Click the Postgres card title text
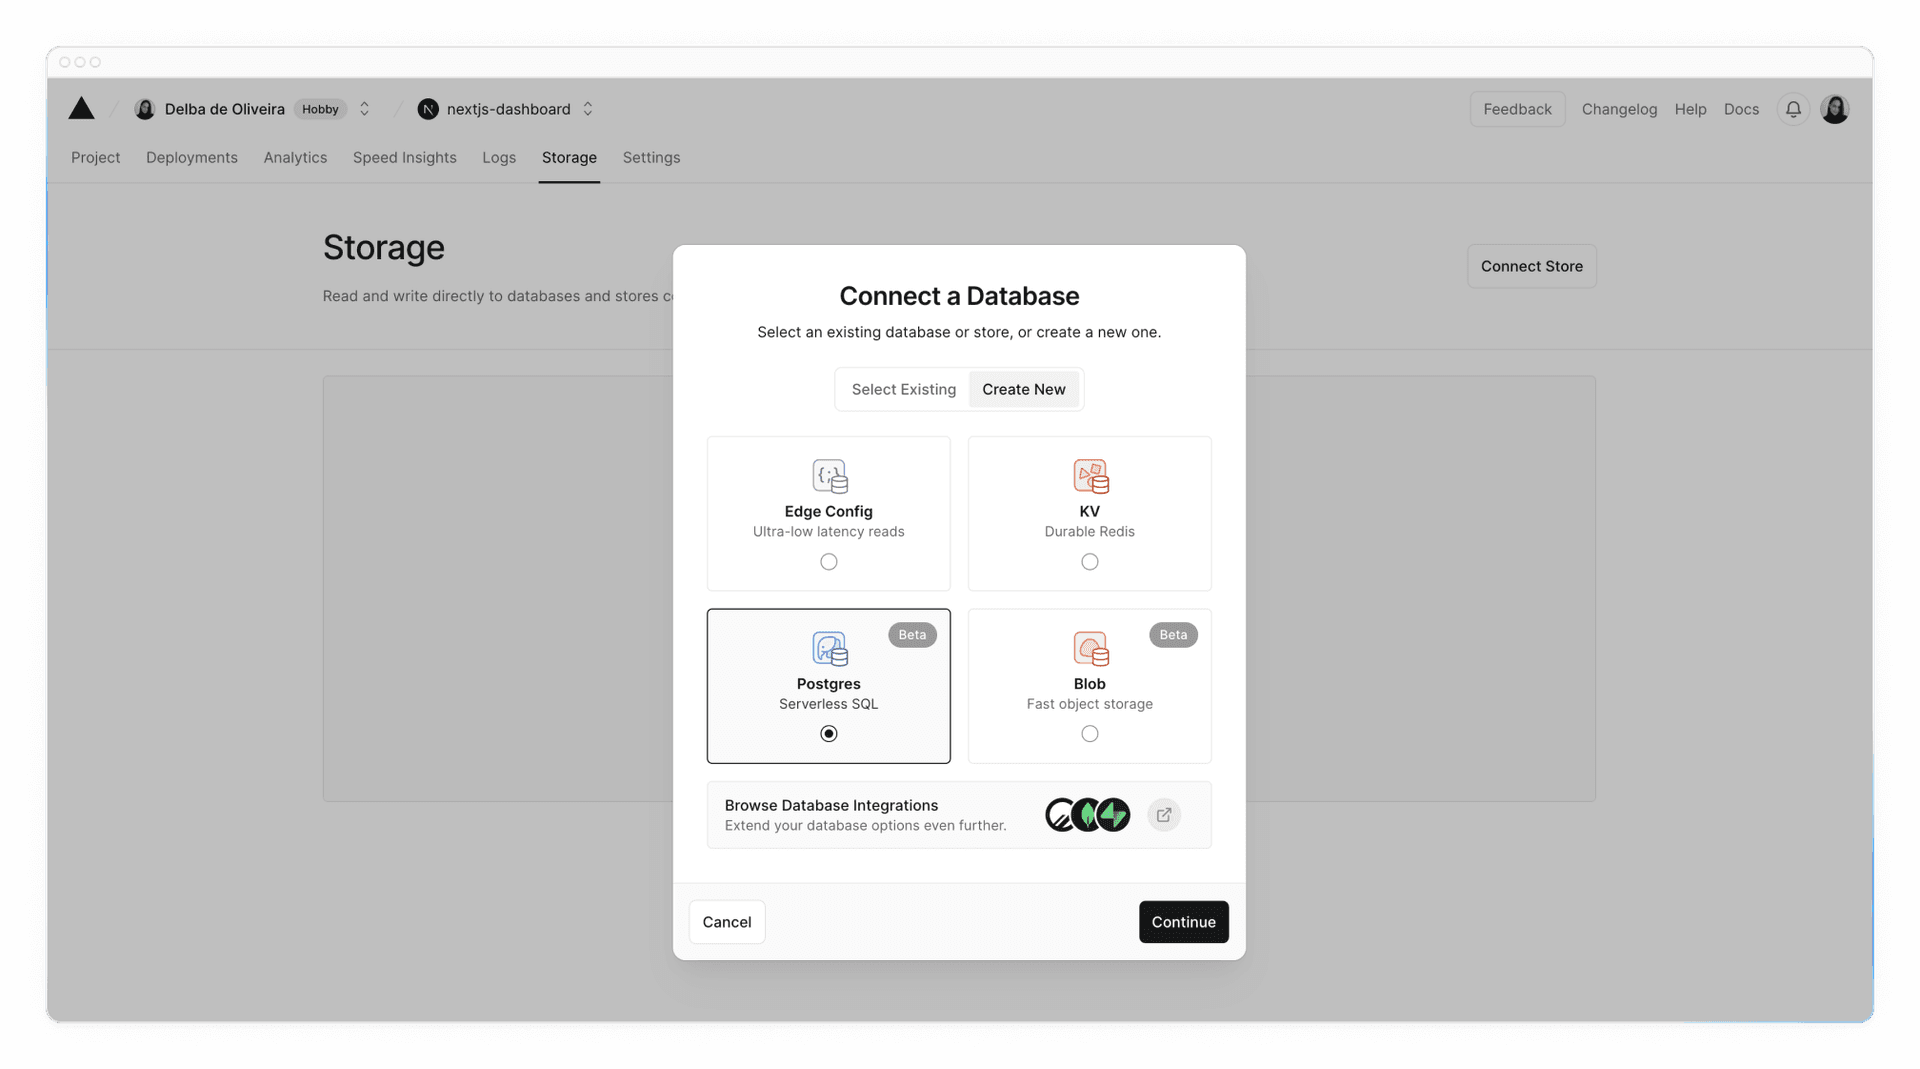Screen dimensions: 1920x1069 click(x=829, y=684)
